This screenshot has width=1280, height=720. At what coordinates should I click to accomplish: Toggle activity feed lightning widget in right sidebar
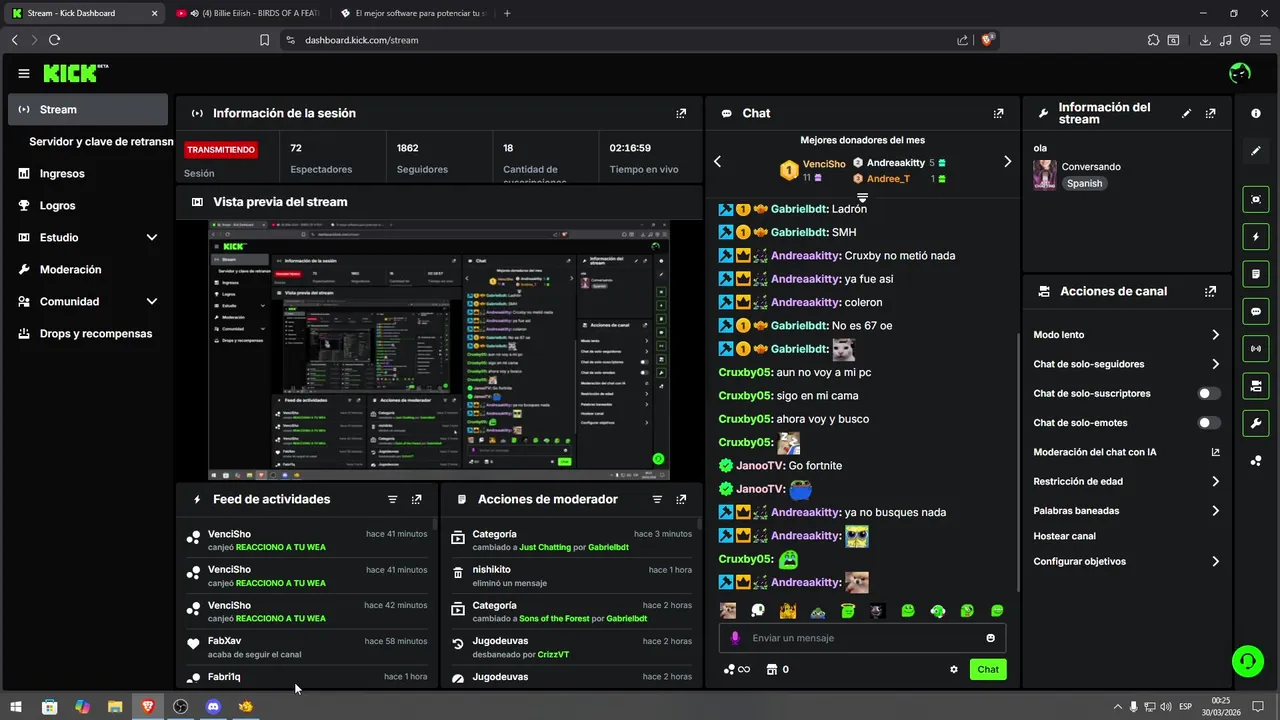click(x=1256, y=237)
